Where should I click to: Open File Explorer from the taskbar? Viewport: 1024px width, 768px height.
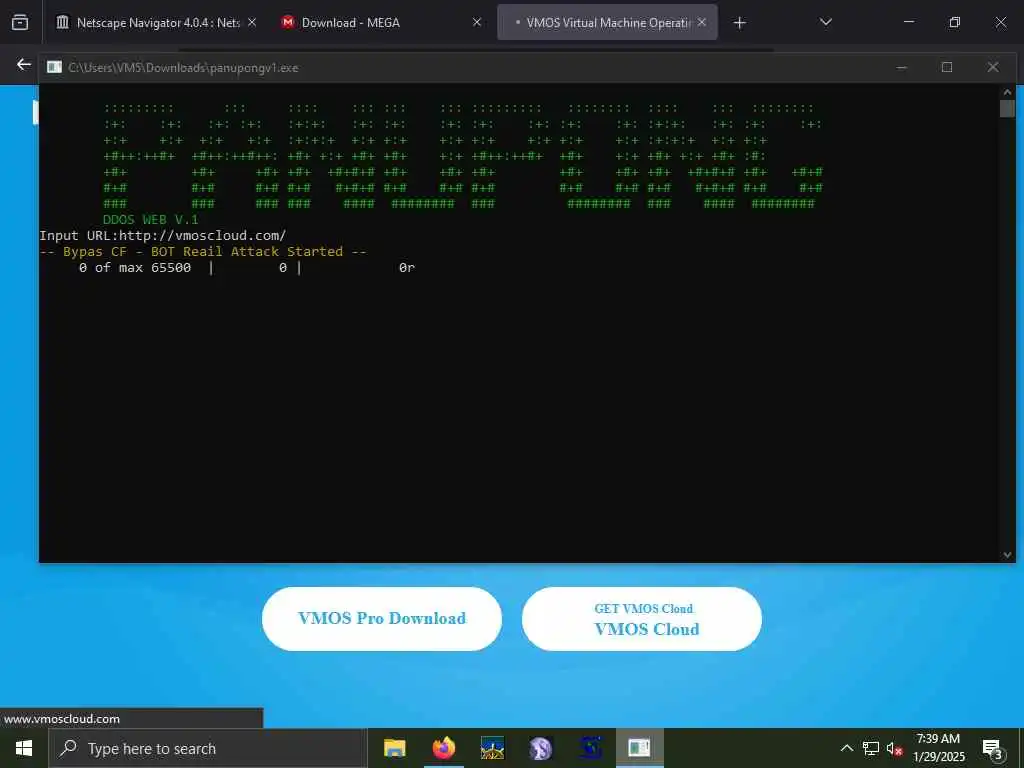pyautogui.click(x=394, y=748)
